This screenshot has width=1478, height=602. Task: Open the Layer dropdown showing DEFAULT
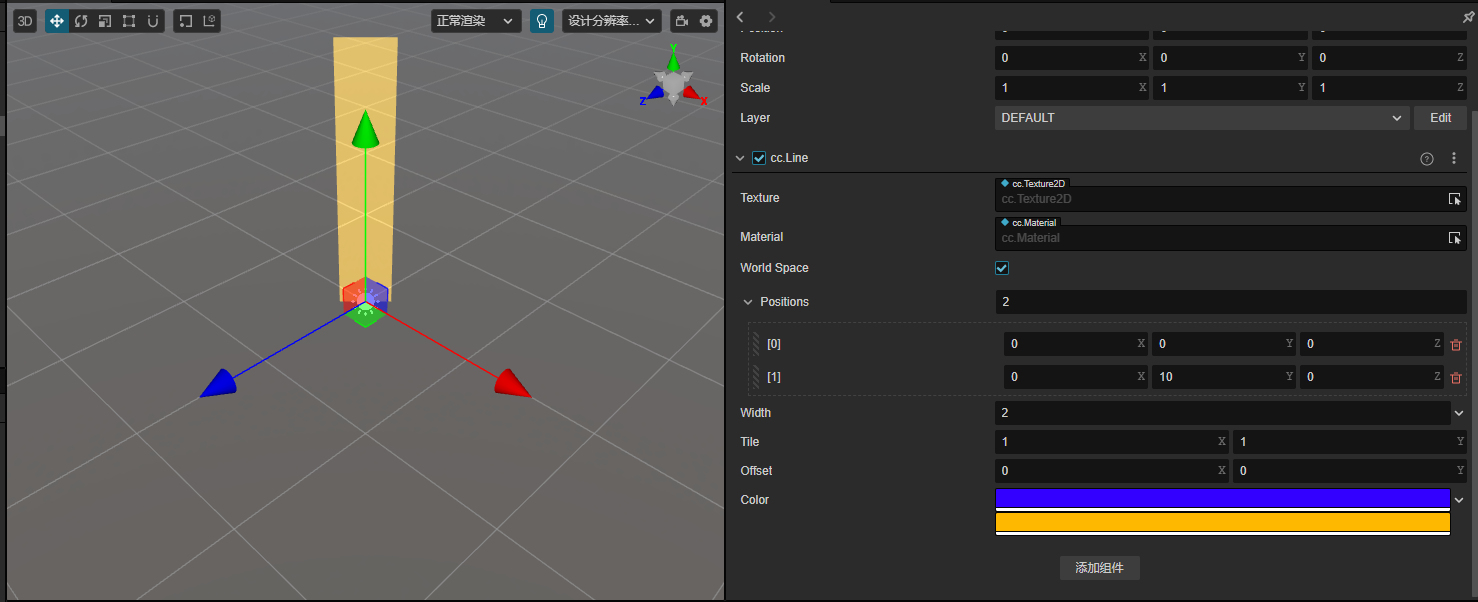point(1198,117)
